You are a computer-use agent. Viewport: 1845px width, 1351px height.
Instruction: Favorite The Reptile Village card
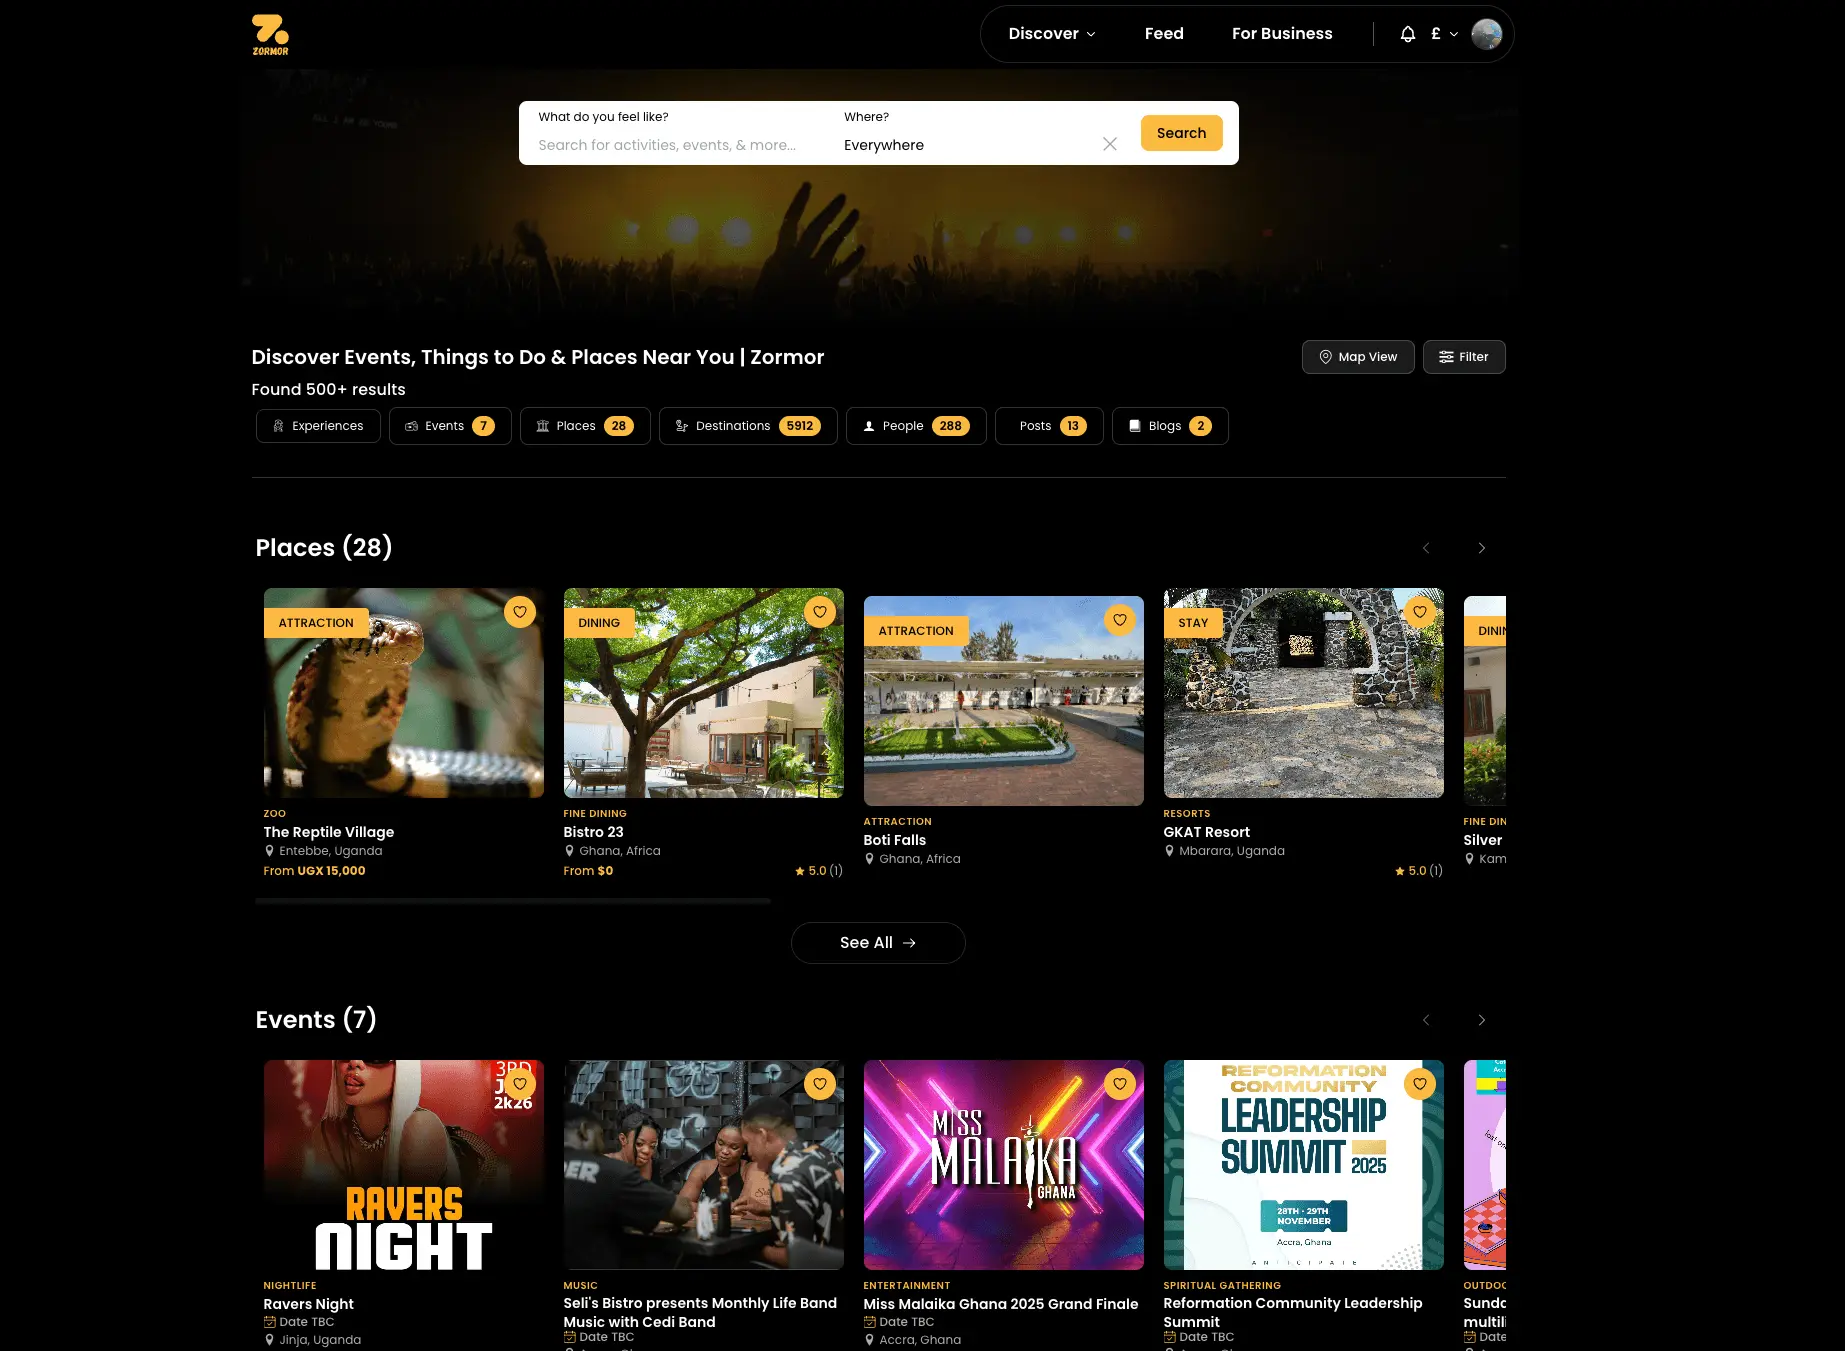[520, 612]
